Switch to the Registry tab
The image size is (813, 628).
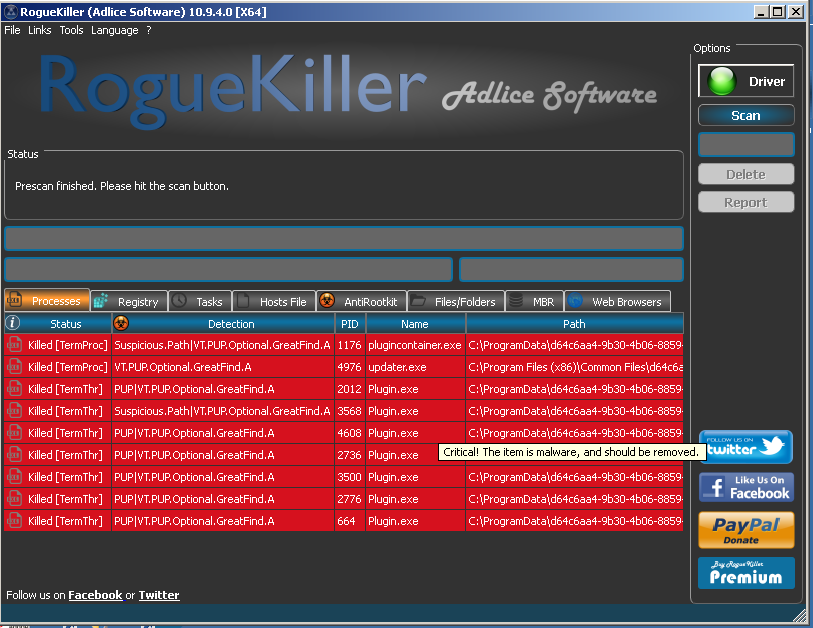(x=129, y=301)
